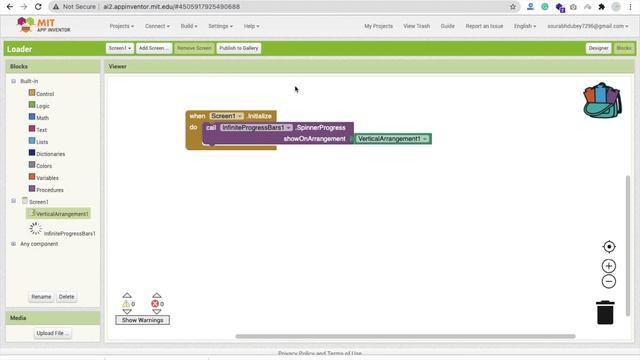The height and width of the screenshot is (360, 640).
Task: Open the Colors blocks category
Action: (44, 166)
